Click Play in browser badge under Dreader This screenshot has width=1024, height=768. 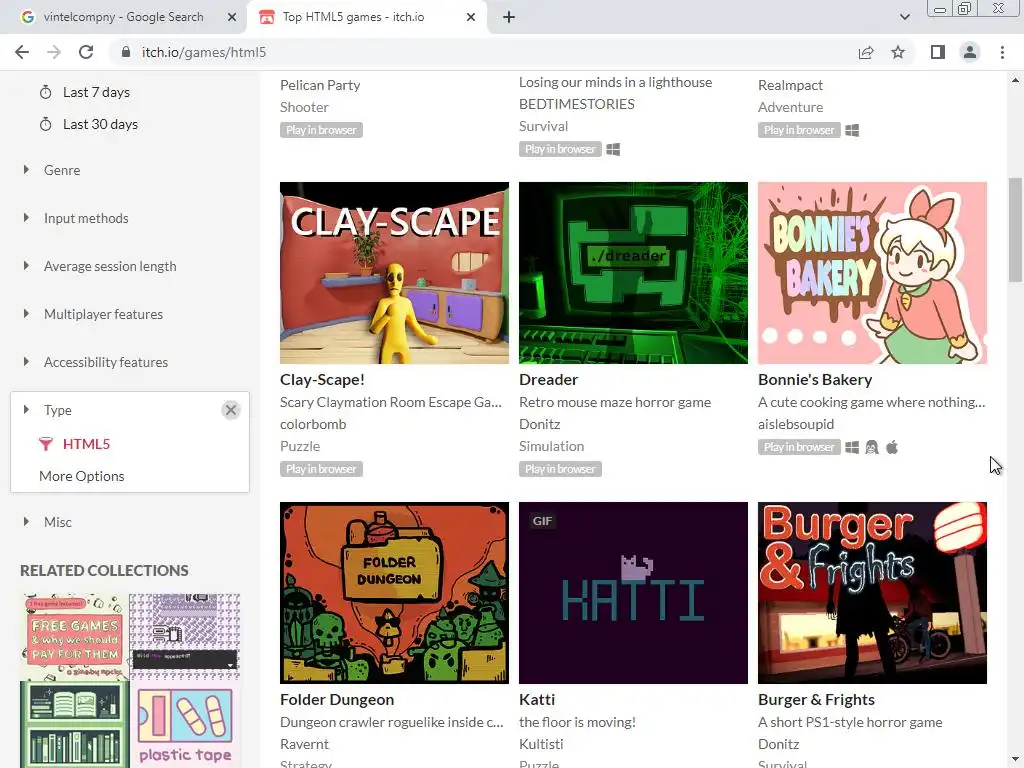point(560,469)
